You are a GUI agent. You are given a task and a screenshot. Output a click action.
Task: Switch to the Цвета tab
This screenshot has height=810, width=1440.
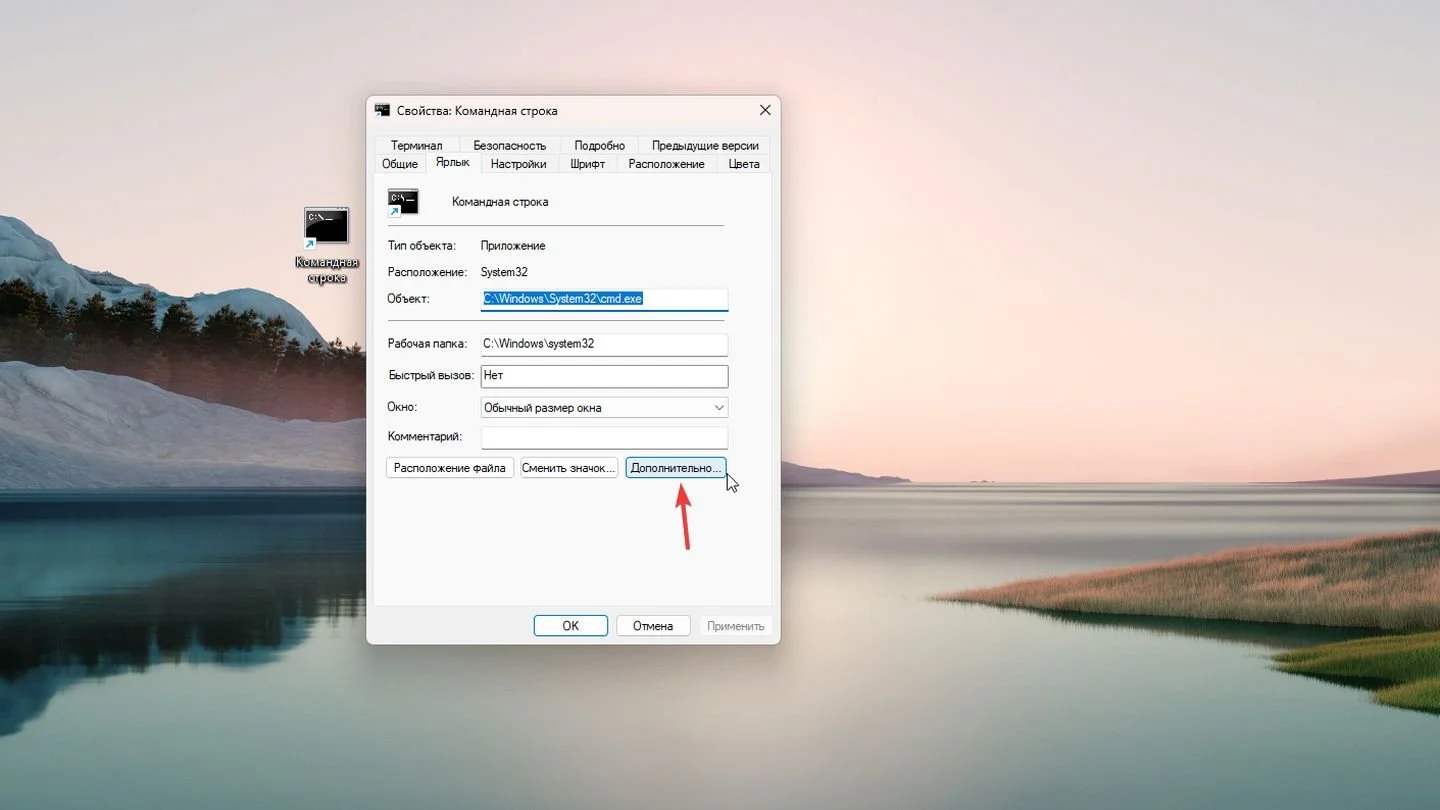tap(744, 164)
